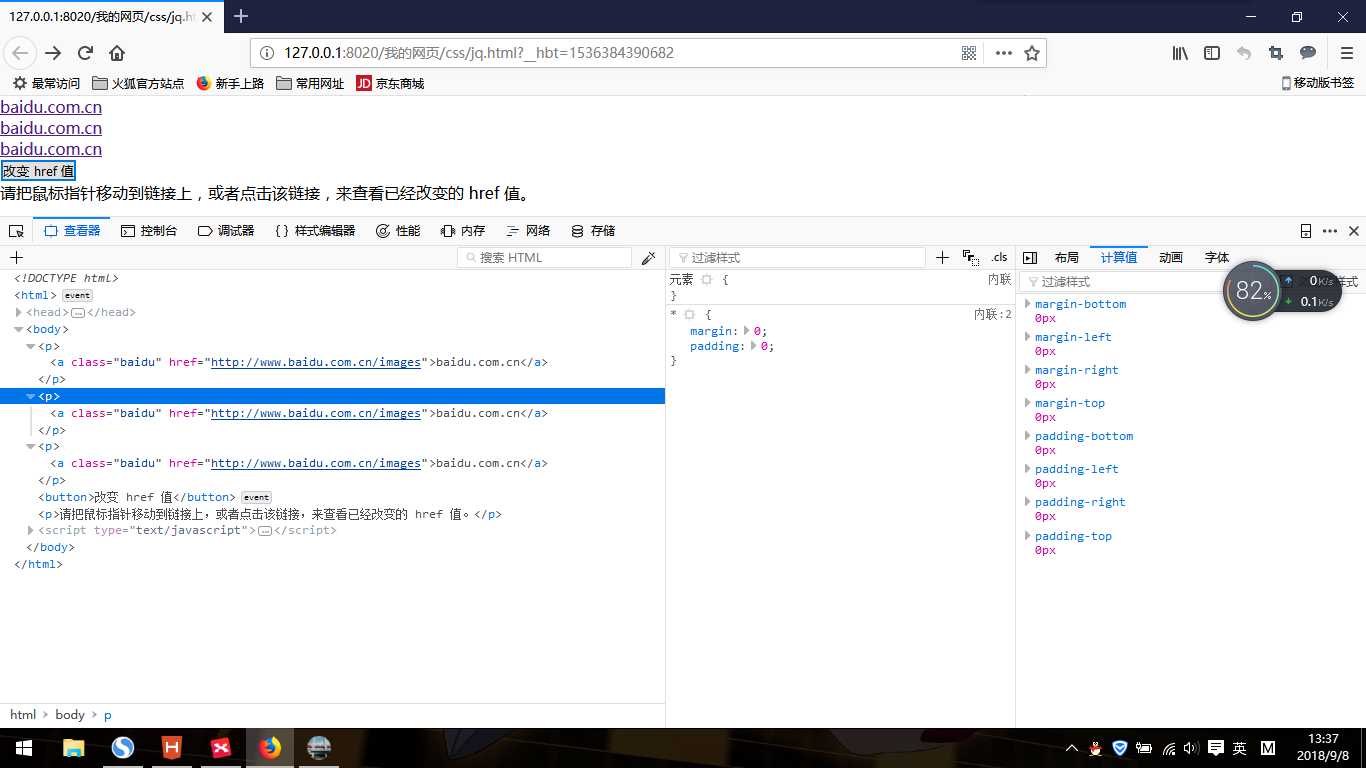Collapse the highlighted p element
The width and height of the screenshot is (1366, 768).
[31, 396]
